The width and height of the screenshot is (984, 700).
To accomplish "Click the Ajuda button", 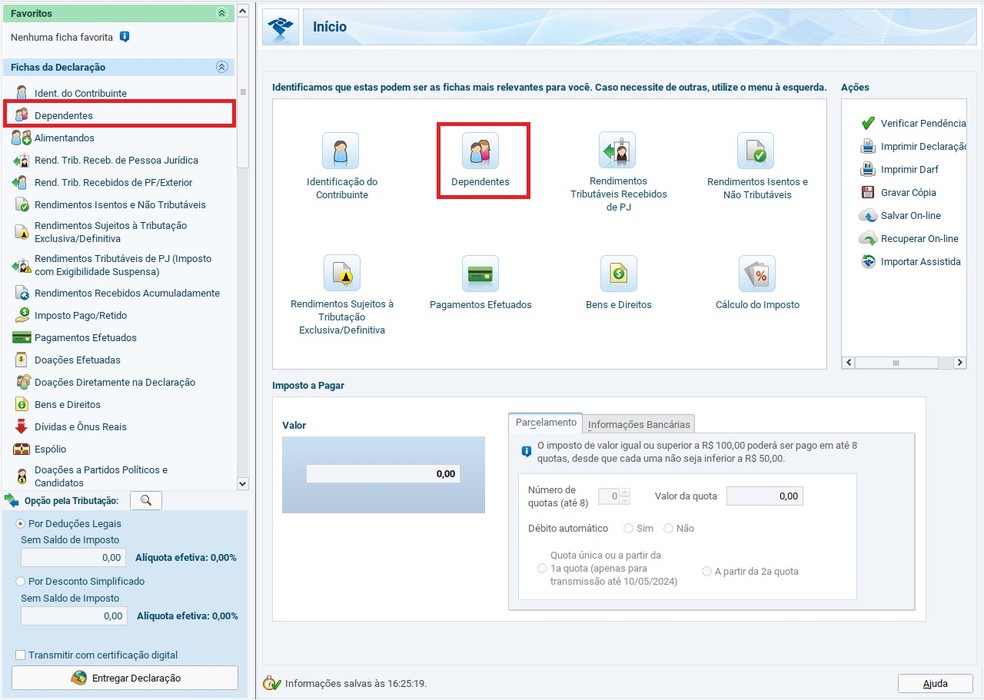I will pyautogui.click(x=935, y=684).
